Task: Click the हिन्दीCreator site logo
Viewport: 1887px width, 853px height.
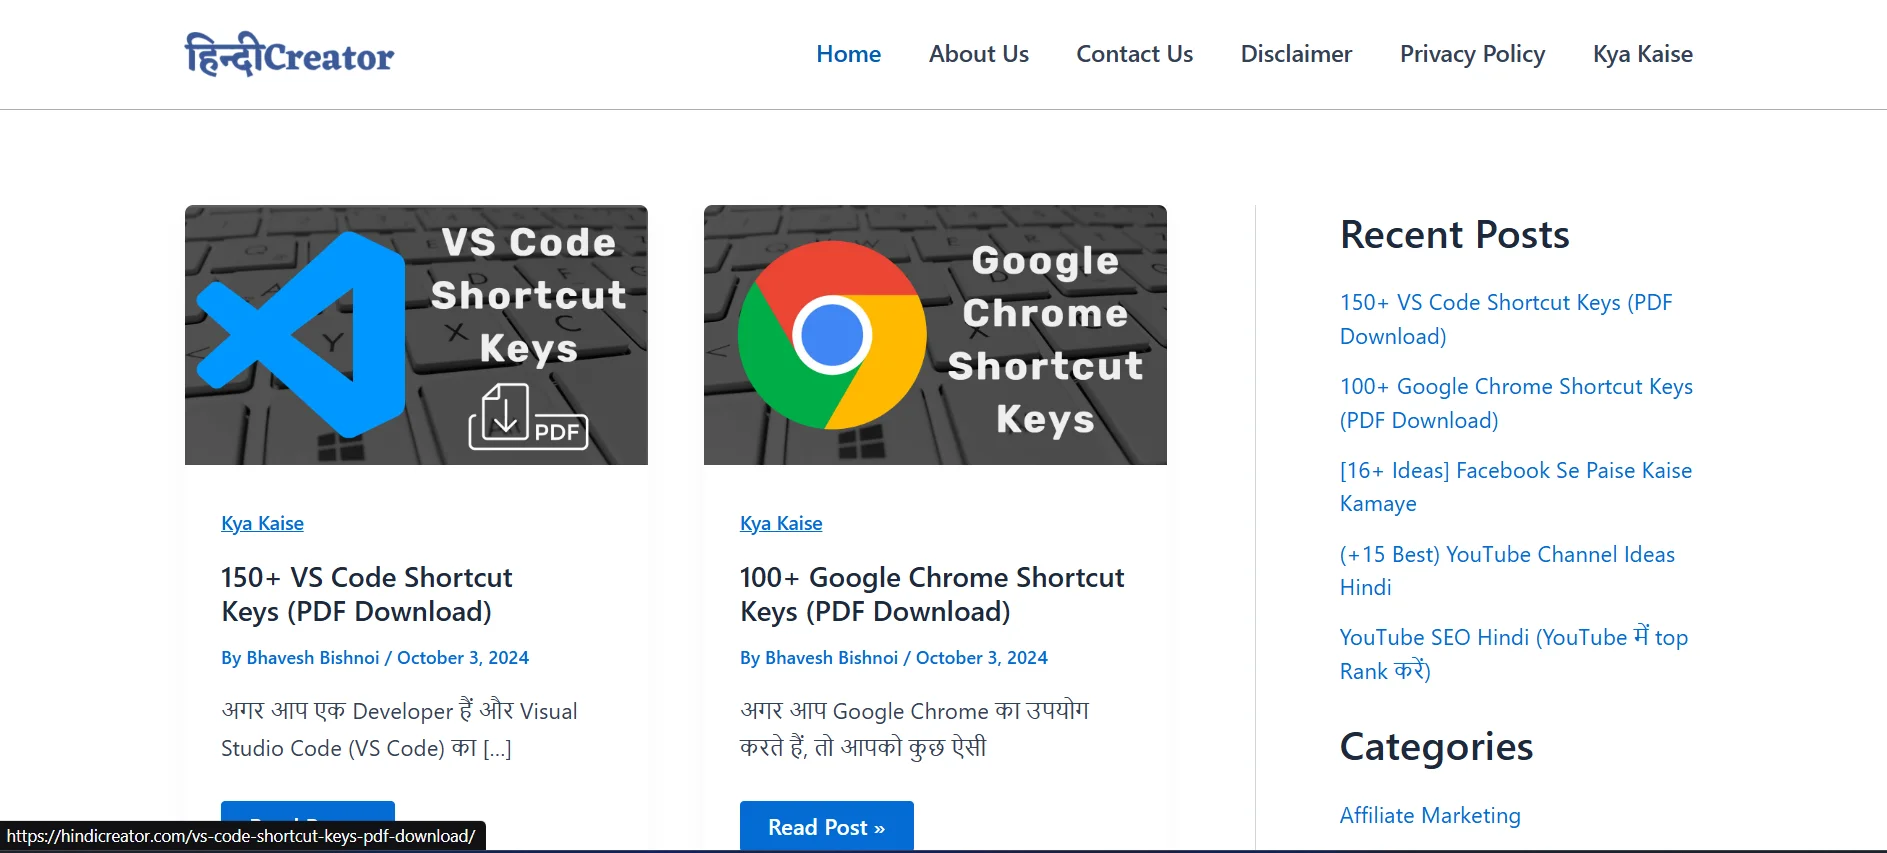Action: coord(289,54)
